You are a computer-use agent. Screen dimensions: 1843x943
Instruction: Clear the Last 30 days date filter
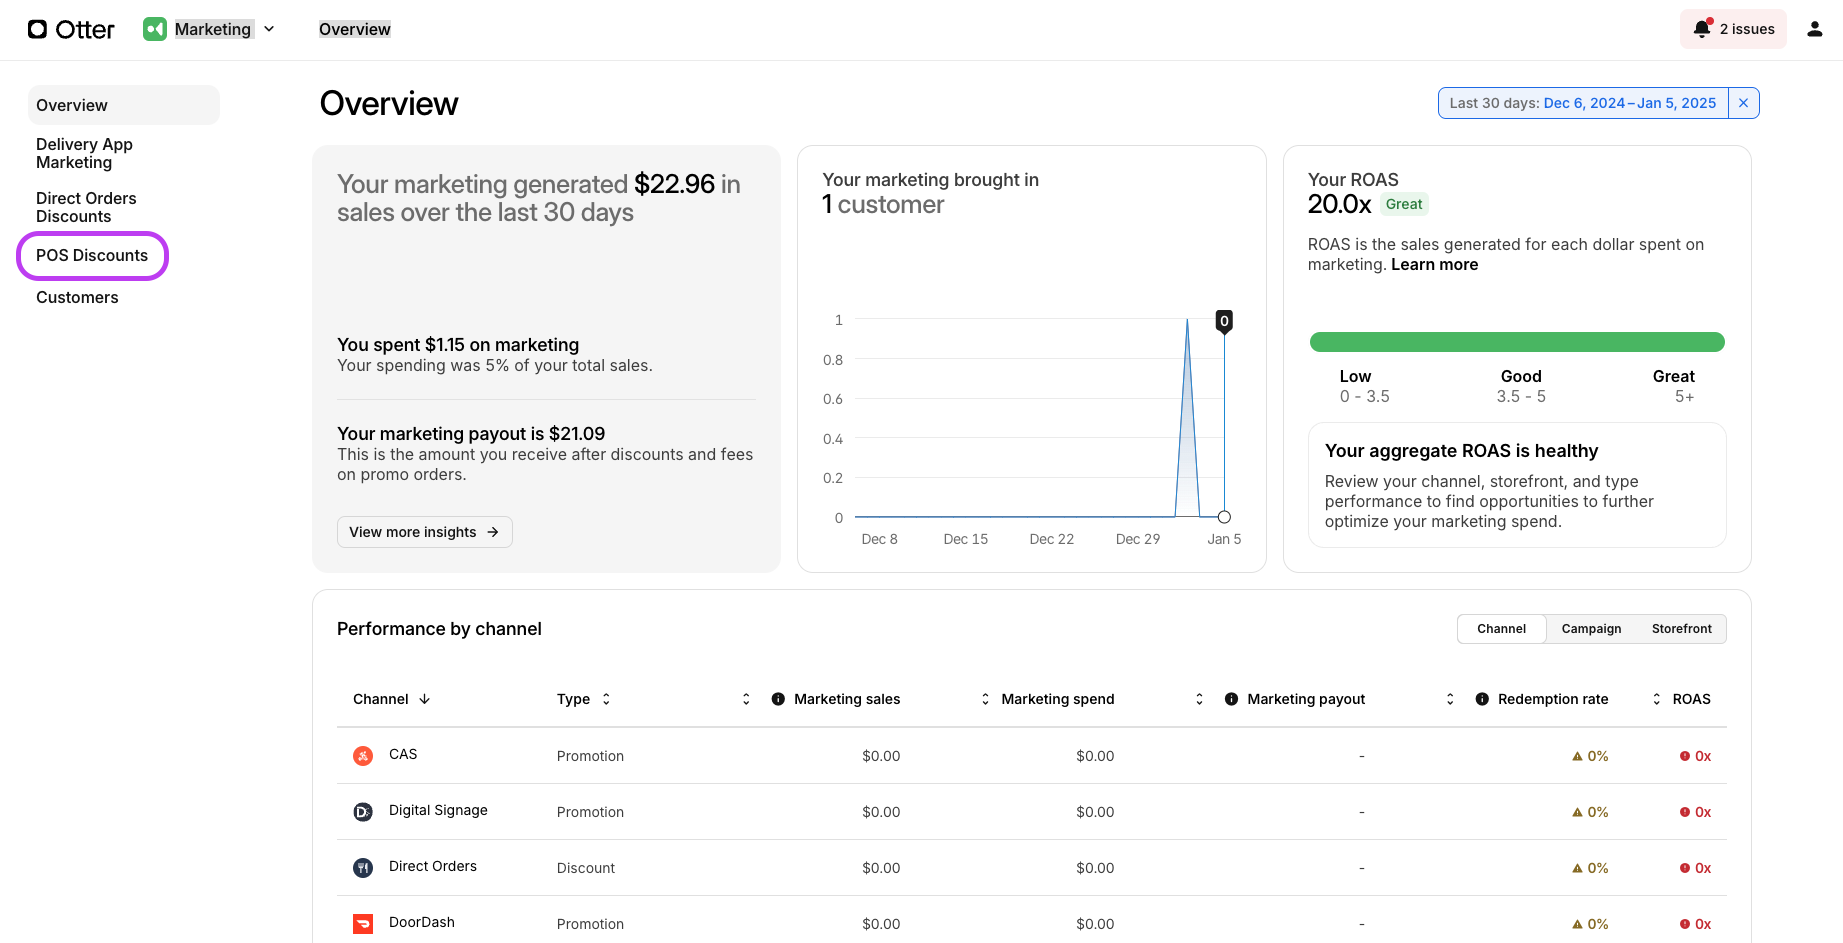click(x=1743, y=103)
